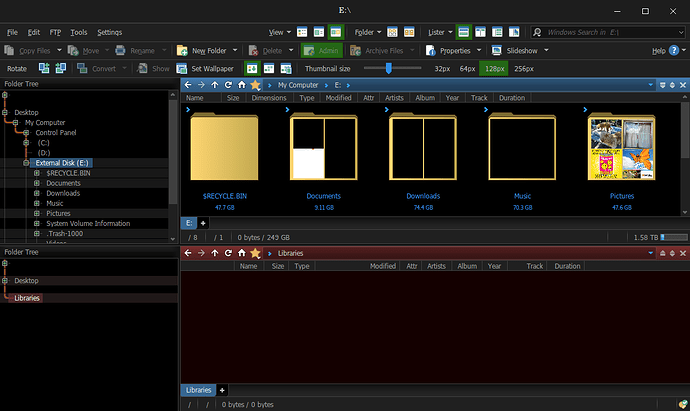Image resolution: width=690 pixels, height=411 pixels.
Task: Click the Windows Search input field
Action: coord(609,32)
